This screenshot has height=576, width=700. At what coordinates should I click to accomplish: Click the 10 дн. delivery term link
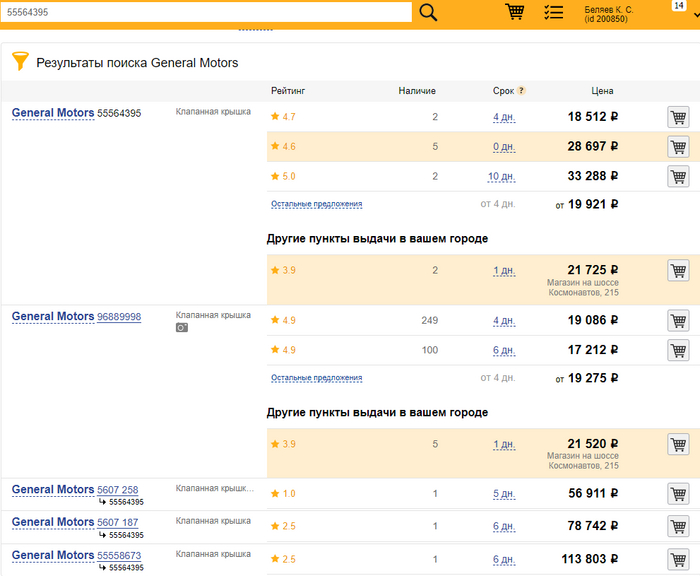tap(501, 177)
